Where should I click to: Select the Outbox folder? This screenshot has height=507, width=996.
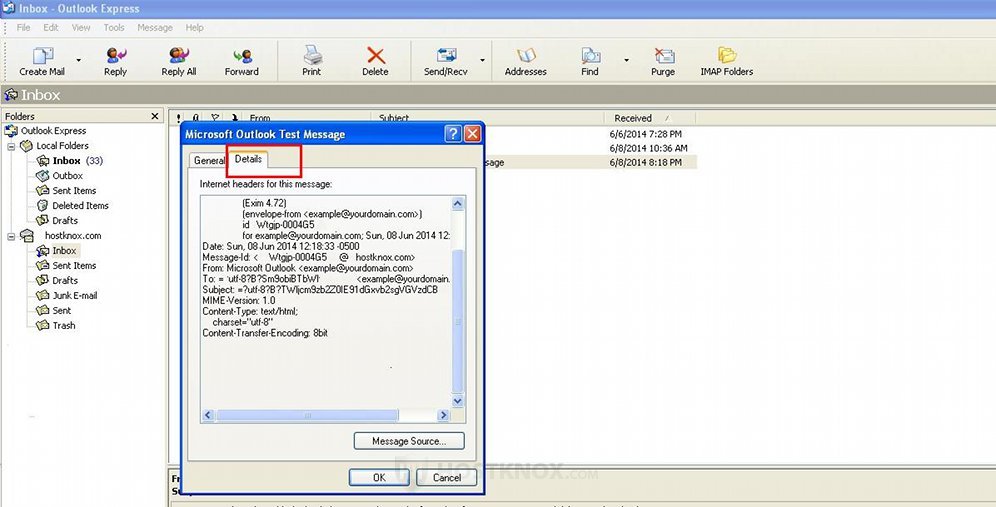[x=67, y=175]
